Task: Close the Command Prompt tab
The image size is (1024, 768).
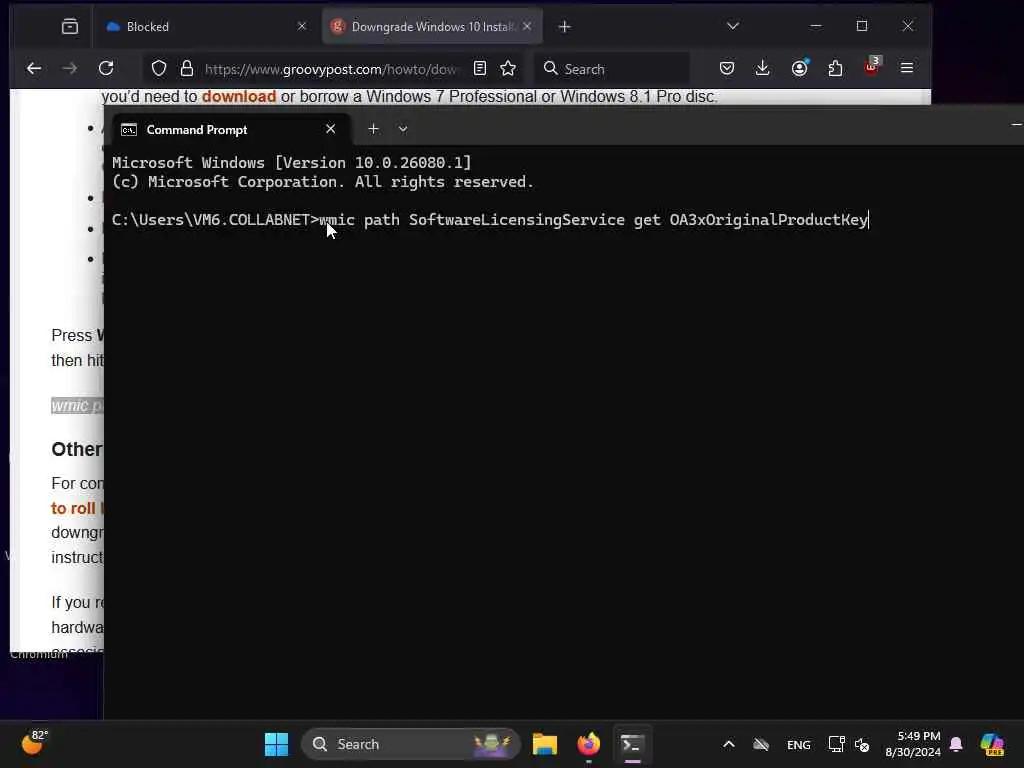Action: point(330,129)
